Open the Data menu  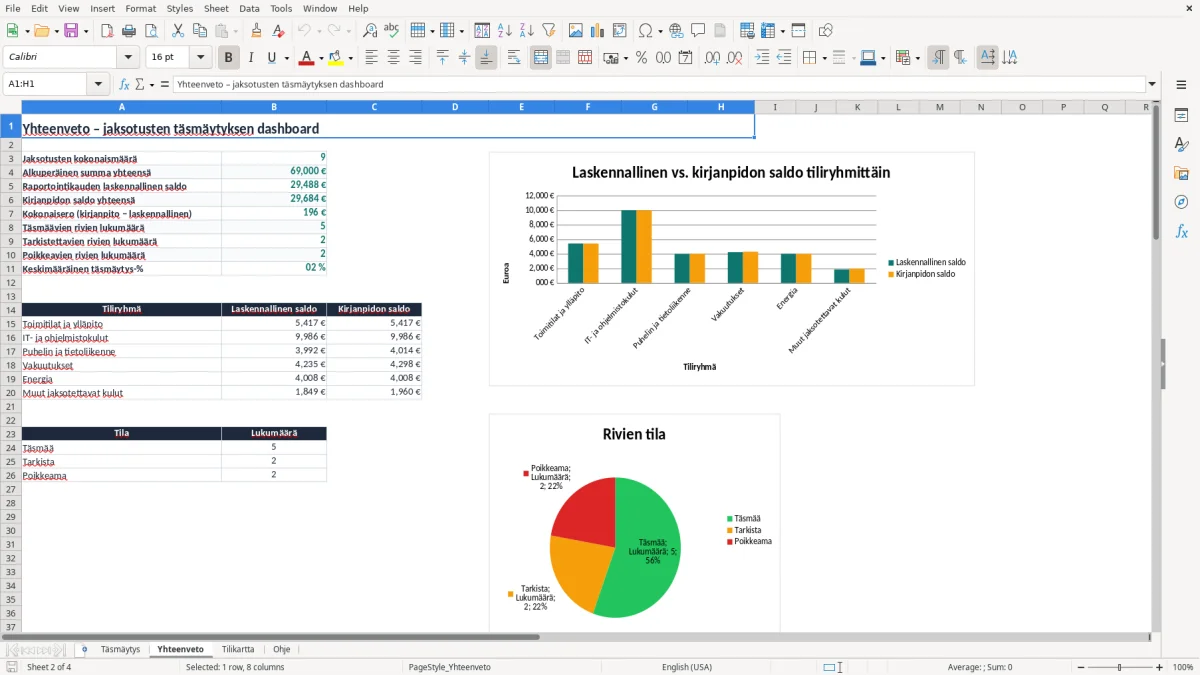pyautogui.click(x=249, y=8)
